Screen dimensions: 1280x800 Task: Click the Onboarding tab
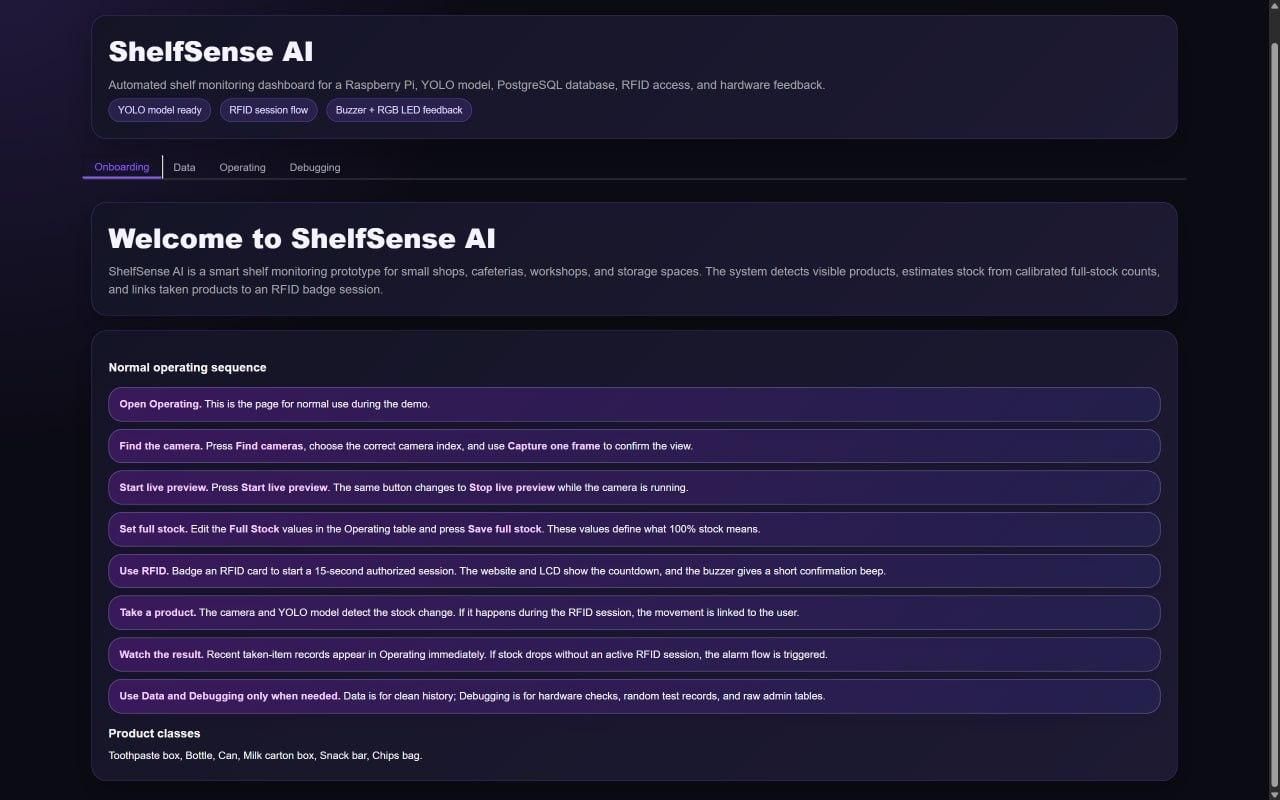point(122,167)
